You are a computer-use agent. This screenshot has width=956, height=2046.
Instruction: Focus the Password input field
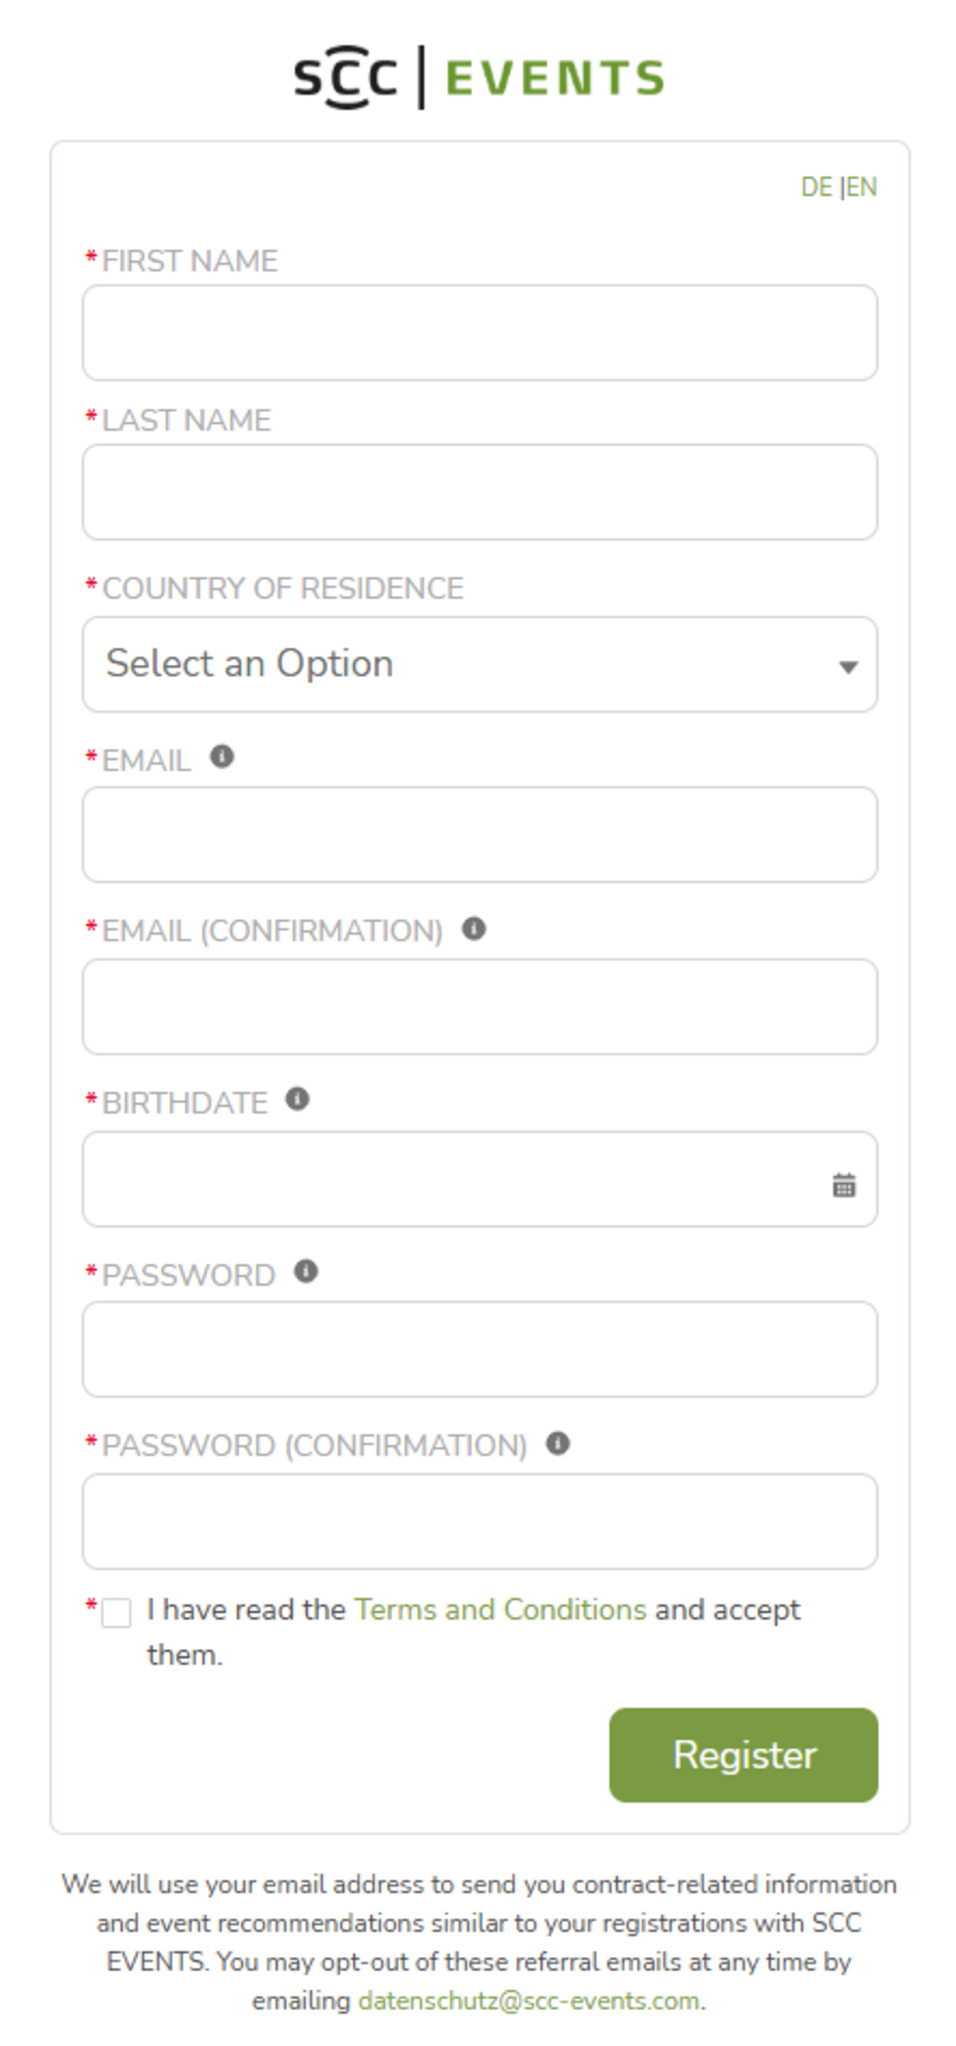click(479, 1349)
